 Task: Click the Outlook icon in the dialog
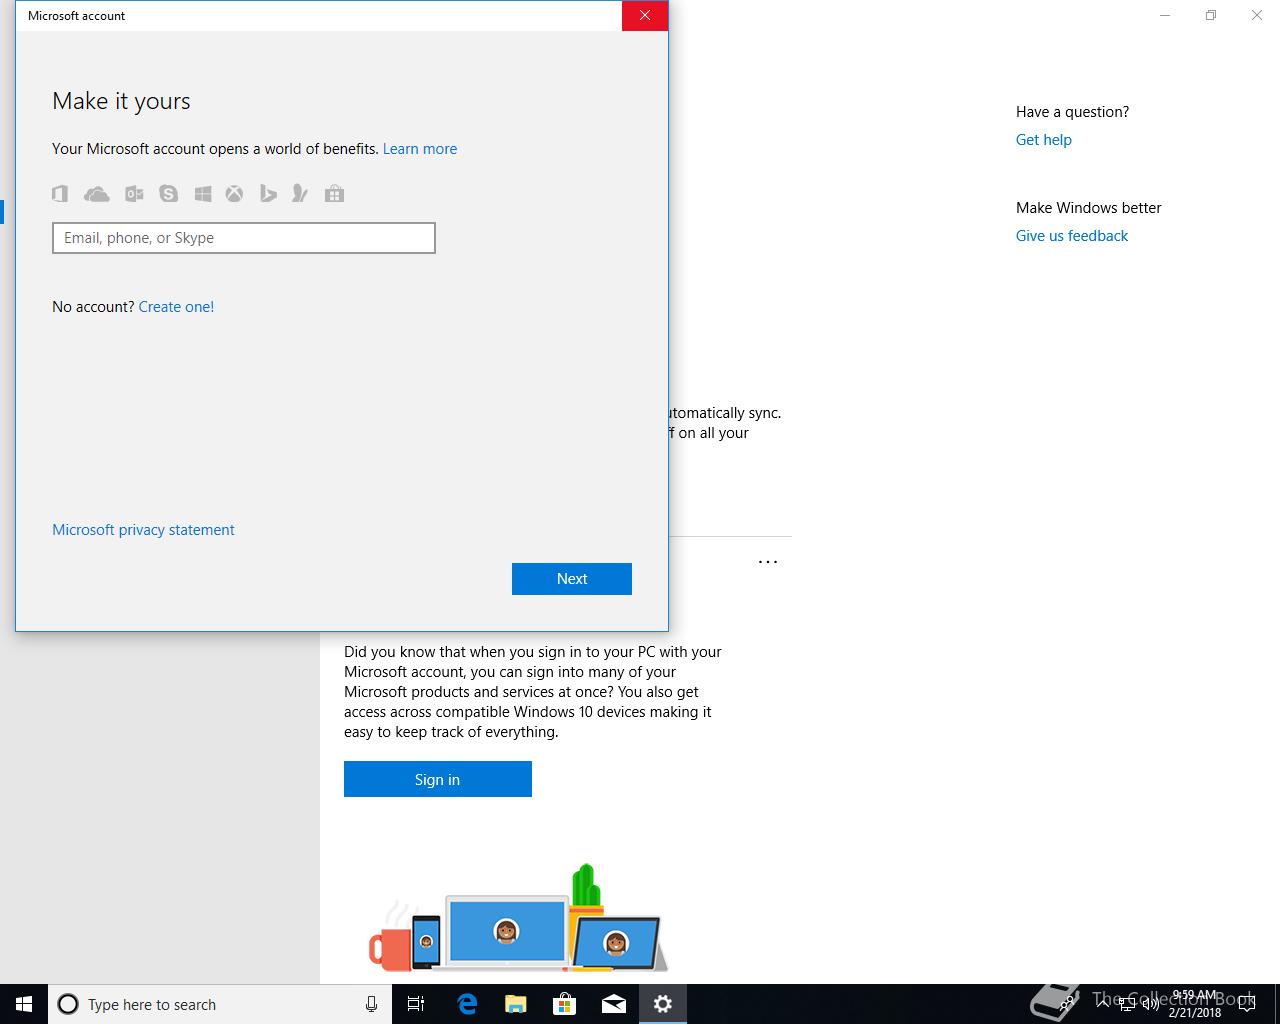(134, 194)
